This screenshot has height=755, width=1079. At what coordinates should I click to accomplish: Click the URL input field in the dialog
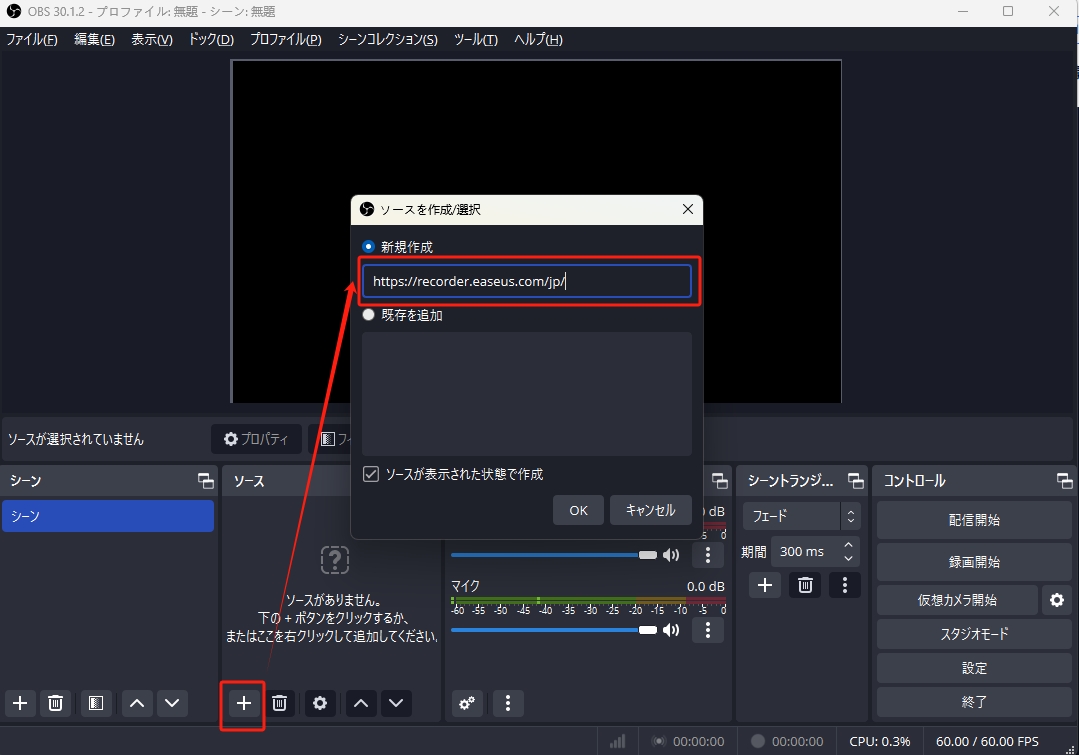(528, 281)
